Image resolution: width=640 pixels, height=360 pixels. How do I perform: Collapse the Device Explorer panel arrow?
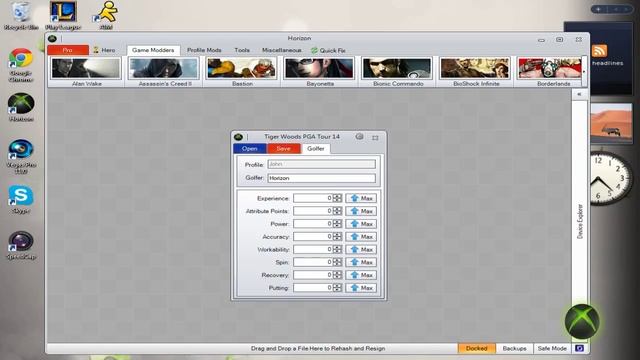tap(579, 94)
